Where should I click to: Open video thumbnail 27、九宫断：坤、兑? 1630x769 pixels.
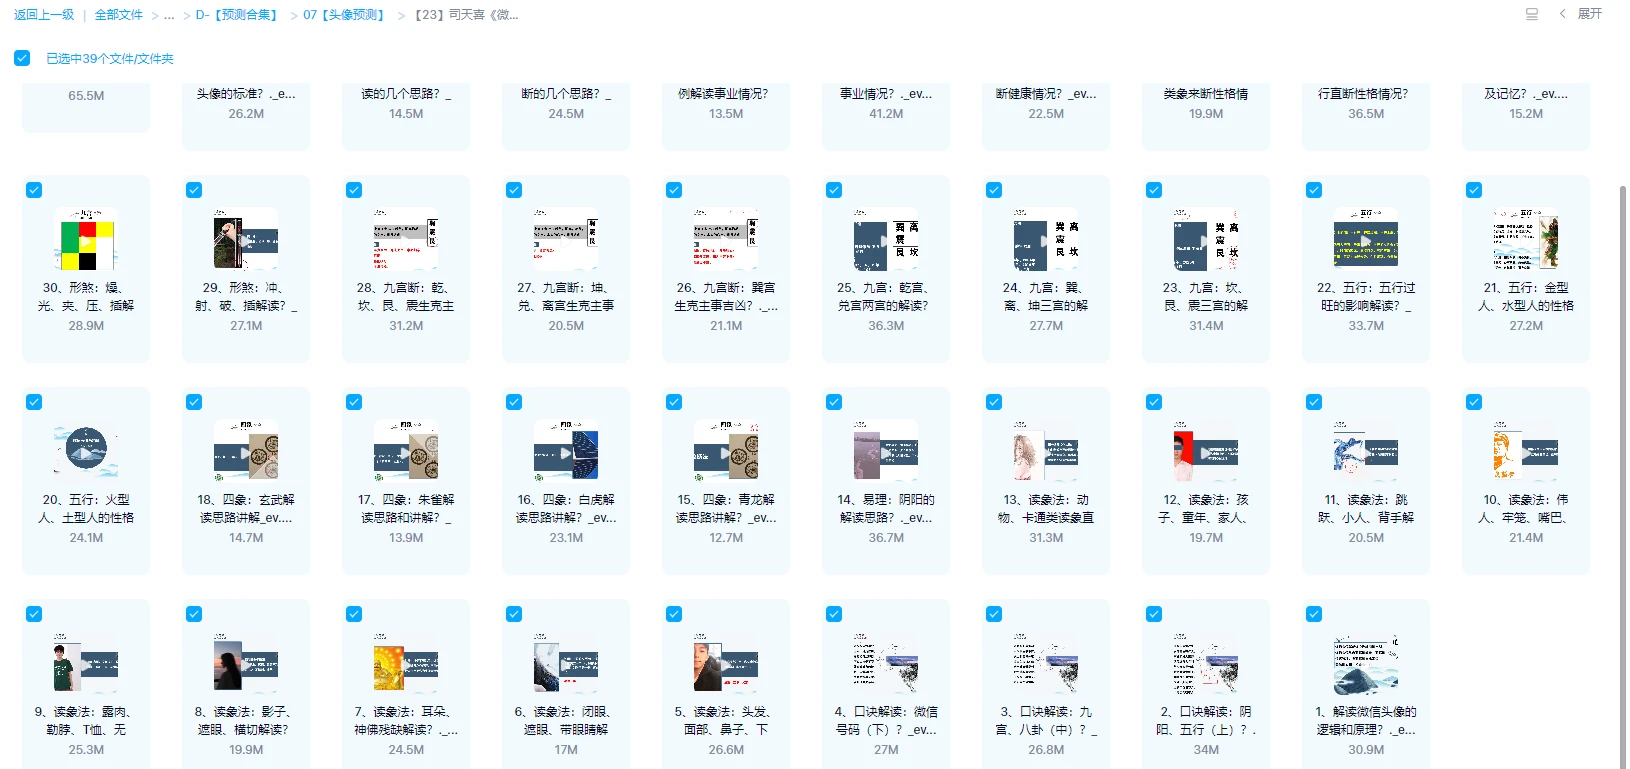[566, 240]
